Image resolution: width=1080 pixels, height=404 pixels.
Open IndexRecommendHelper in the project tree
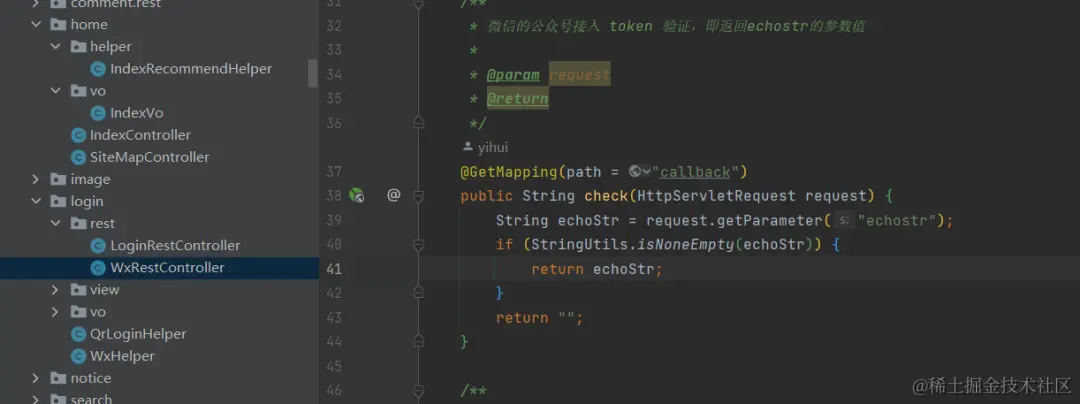(x=191, y=69)
